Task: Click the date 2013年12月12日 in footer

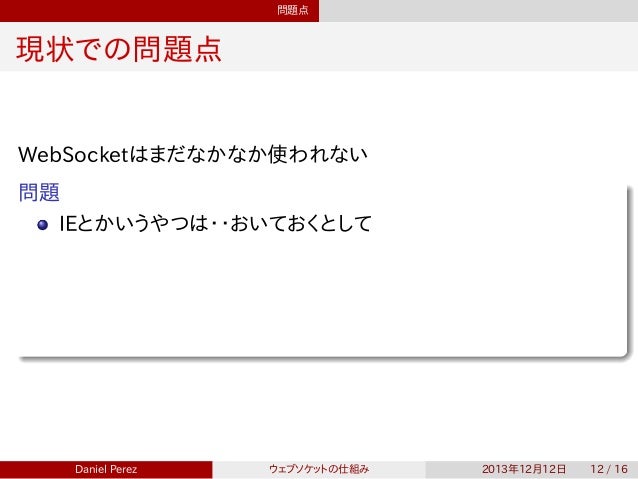Action: 524,469
